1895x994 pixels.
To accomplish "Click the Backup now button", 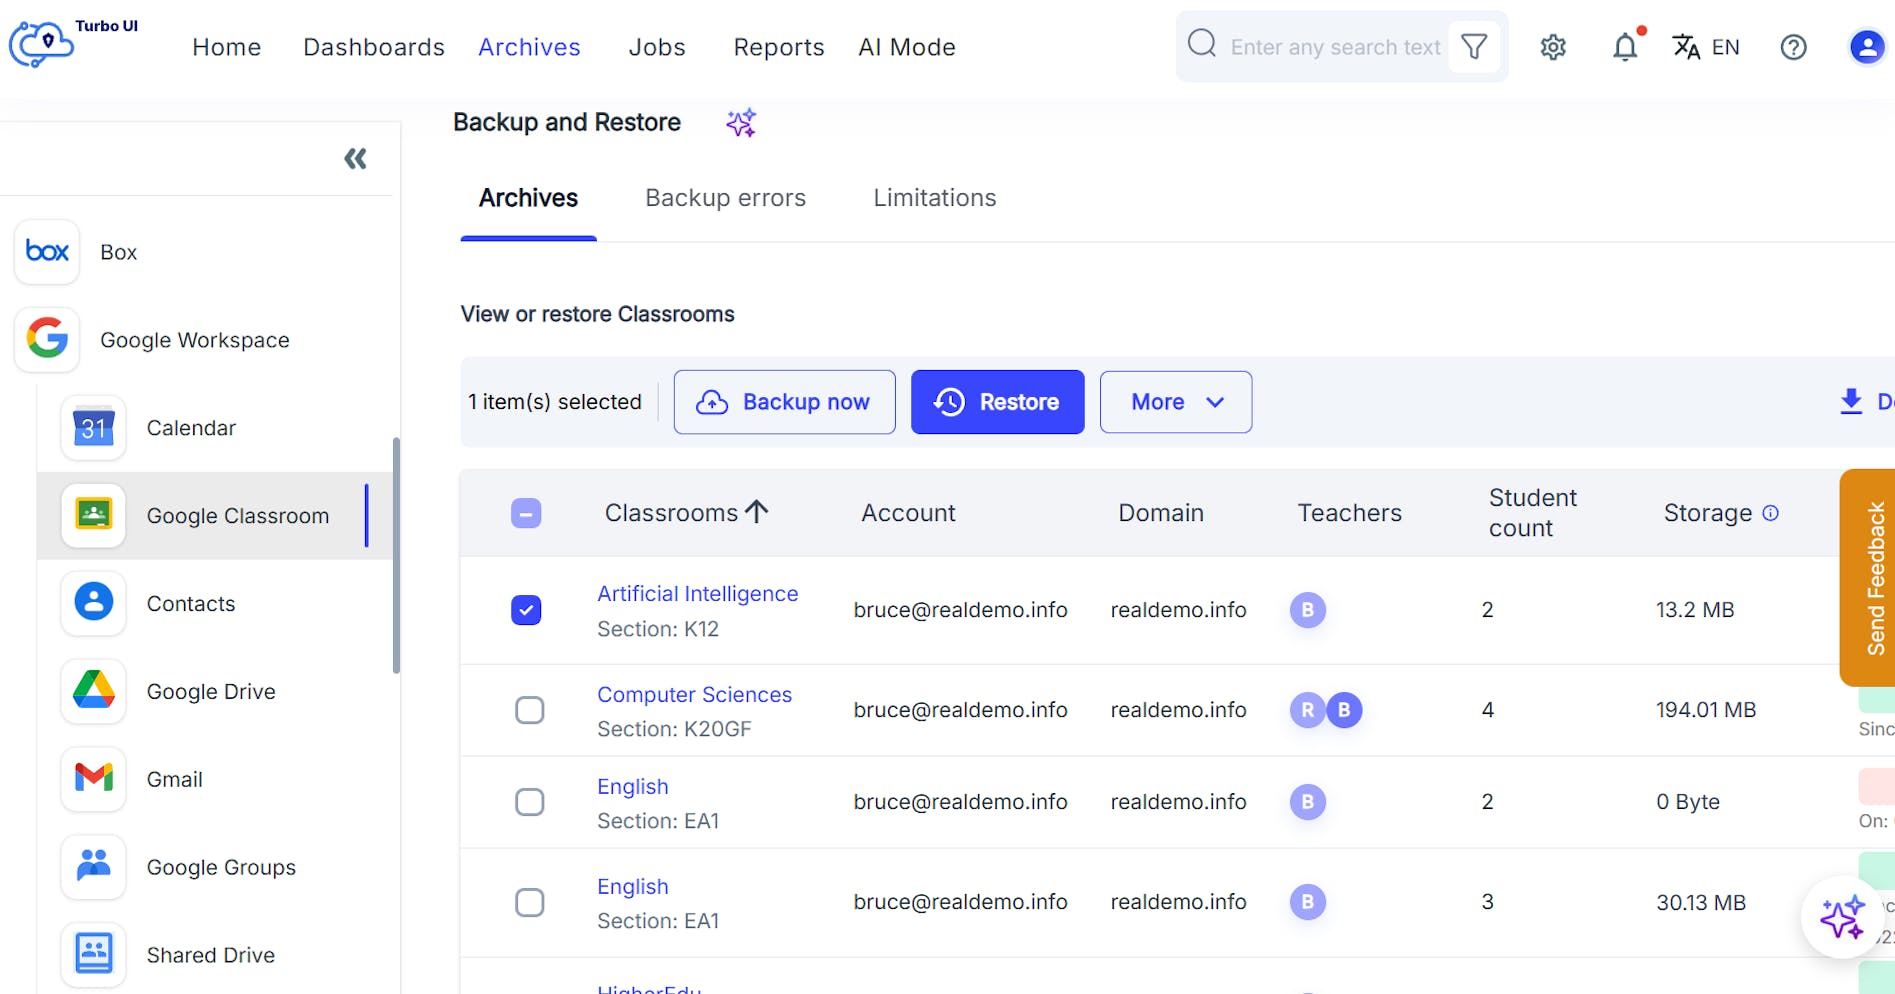I will [784, 402].
